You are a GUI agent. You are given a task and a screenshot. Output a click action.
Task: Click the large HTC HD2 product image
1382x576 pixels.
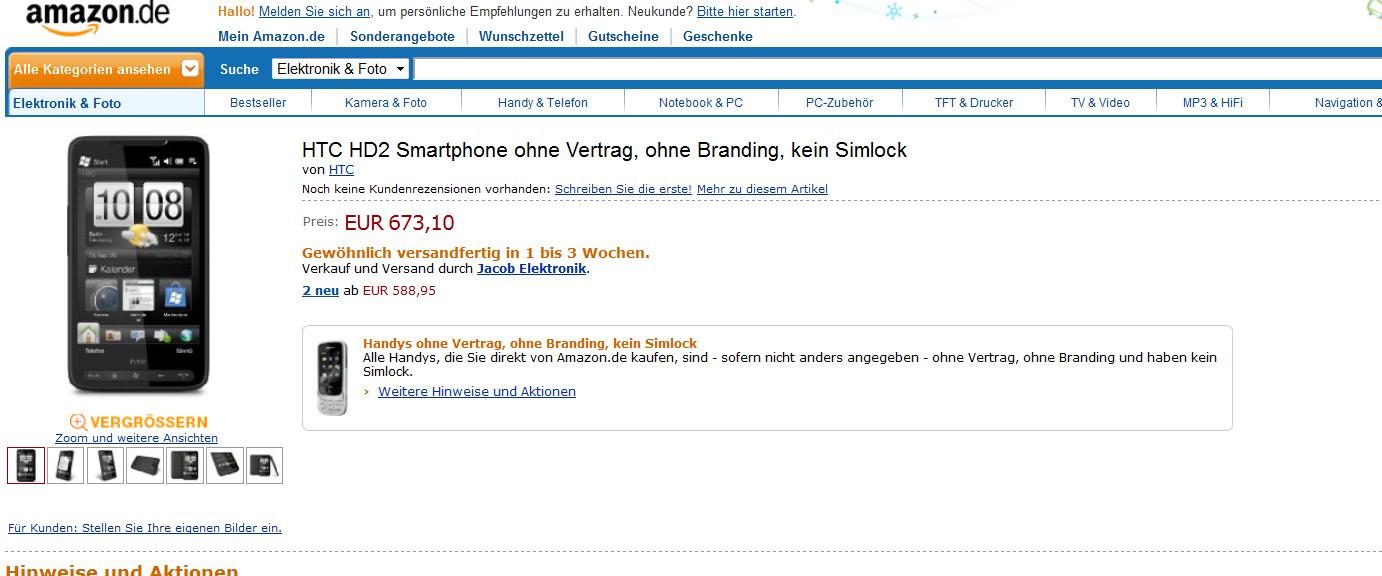(139, 265)
